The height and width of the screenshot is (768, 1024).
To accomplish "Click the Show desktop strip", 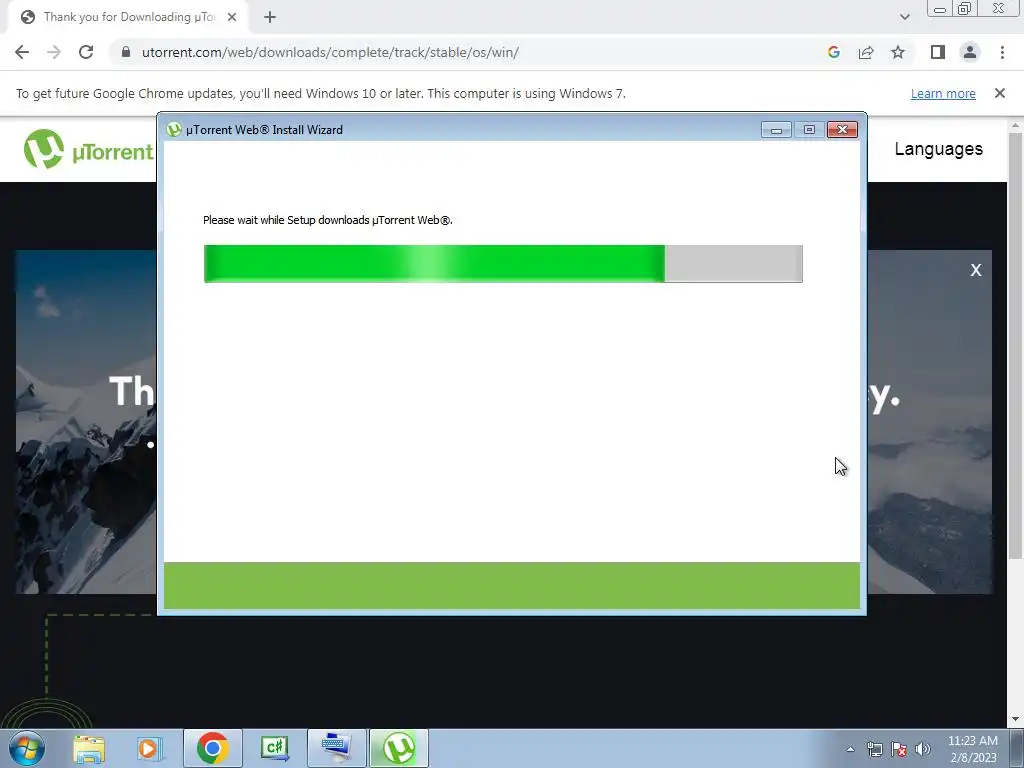I will tap(1017, 748).
